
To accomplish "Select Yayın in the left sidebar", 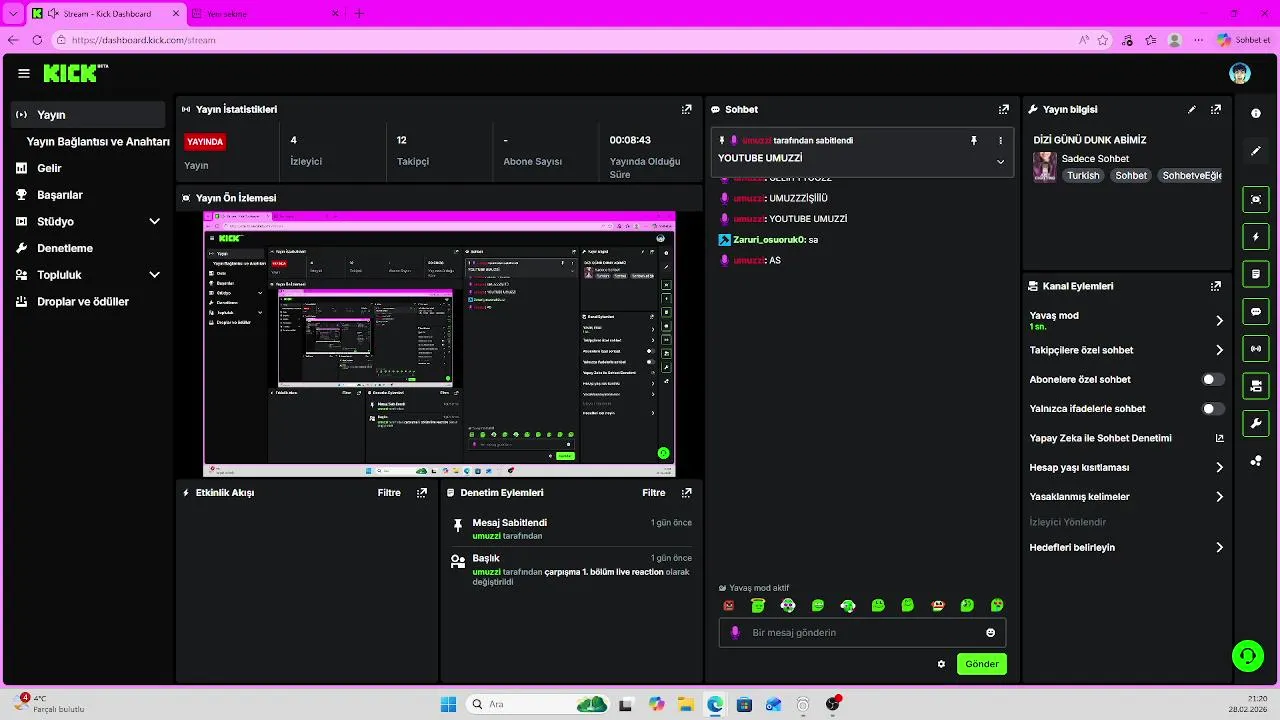I will 89,114.
